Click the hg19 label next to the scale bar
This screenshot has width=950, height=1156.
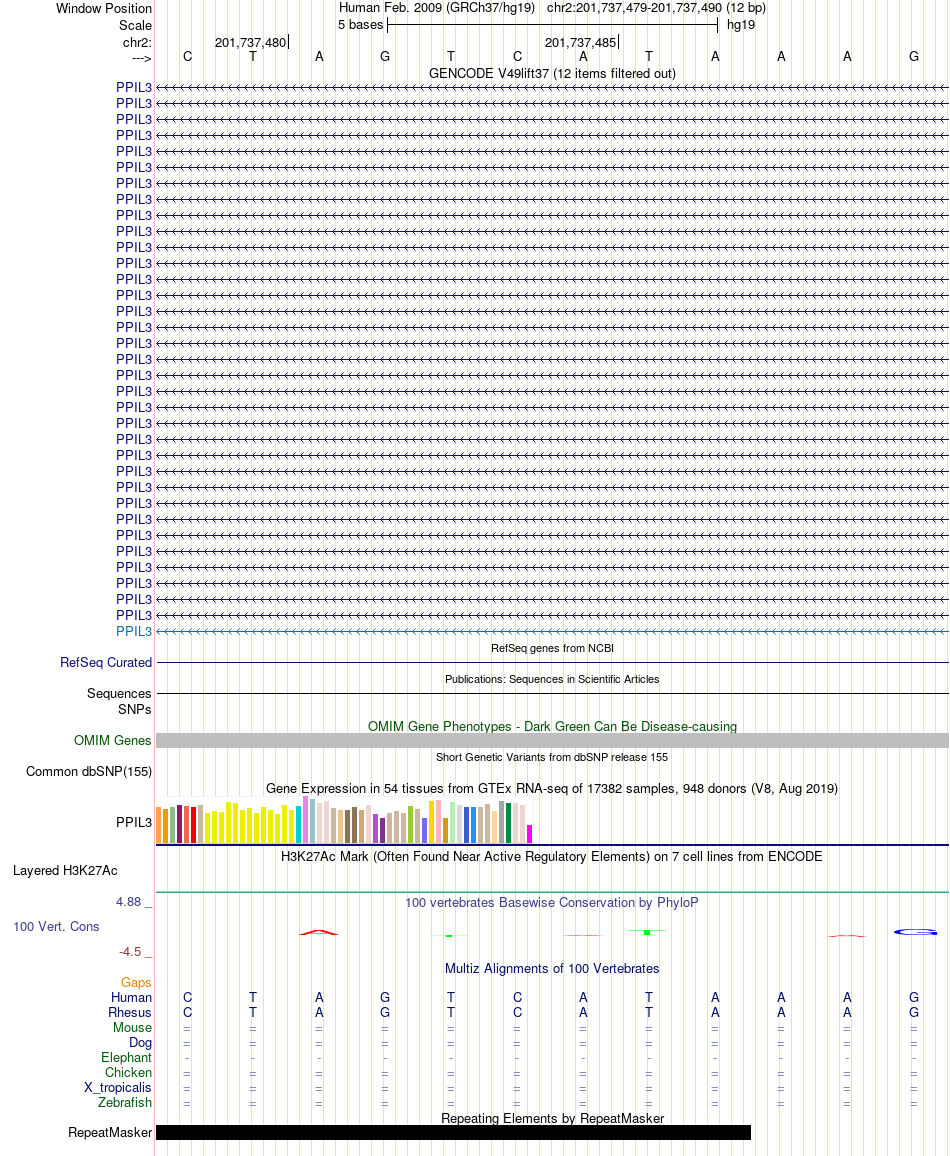click(741, 25)
